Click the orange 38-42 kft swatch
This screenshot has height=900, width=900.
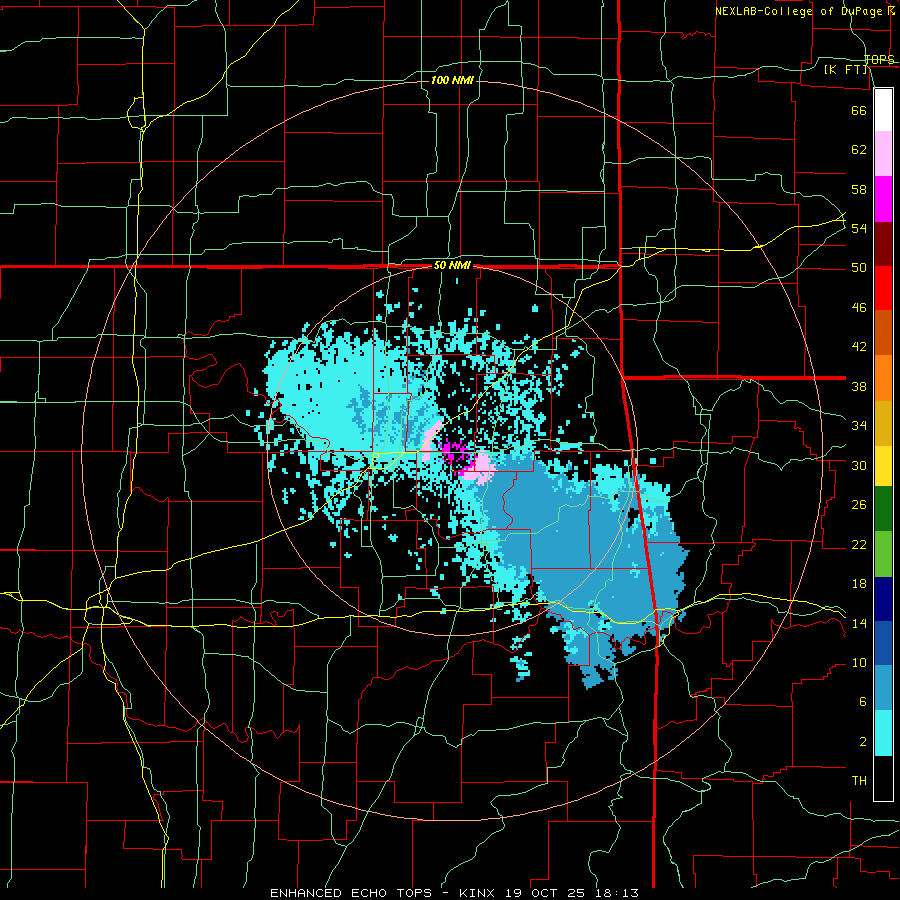coord(883,378)
